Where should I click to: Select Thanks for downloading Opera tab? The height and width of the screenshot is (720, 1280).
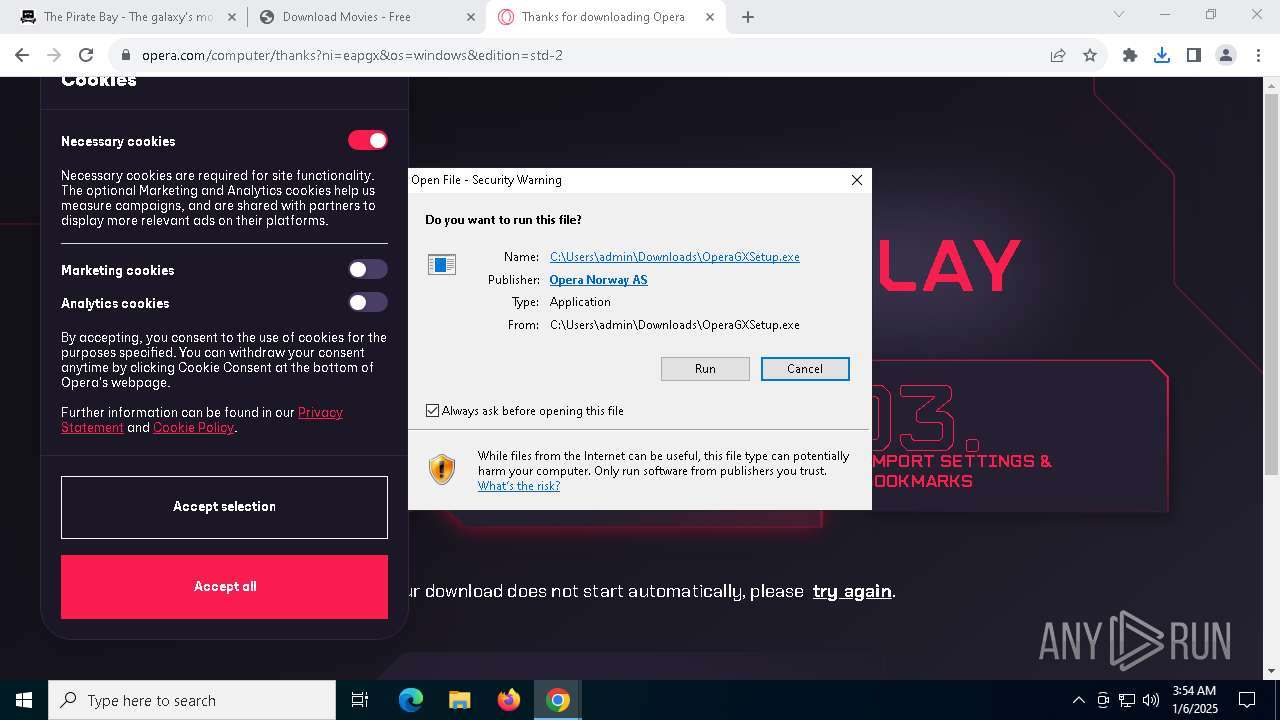pyautogui.click(x=606, y=16)
